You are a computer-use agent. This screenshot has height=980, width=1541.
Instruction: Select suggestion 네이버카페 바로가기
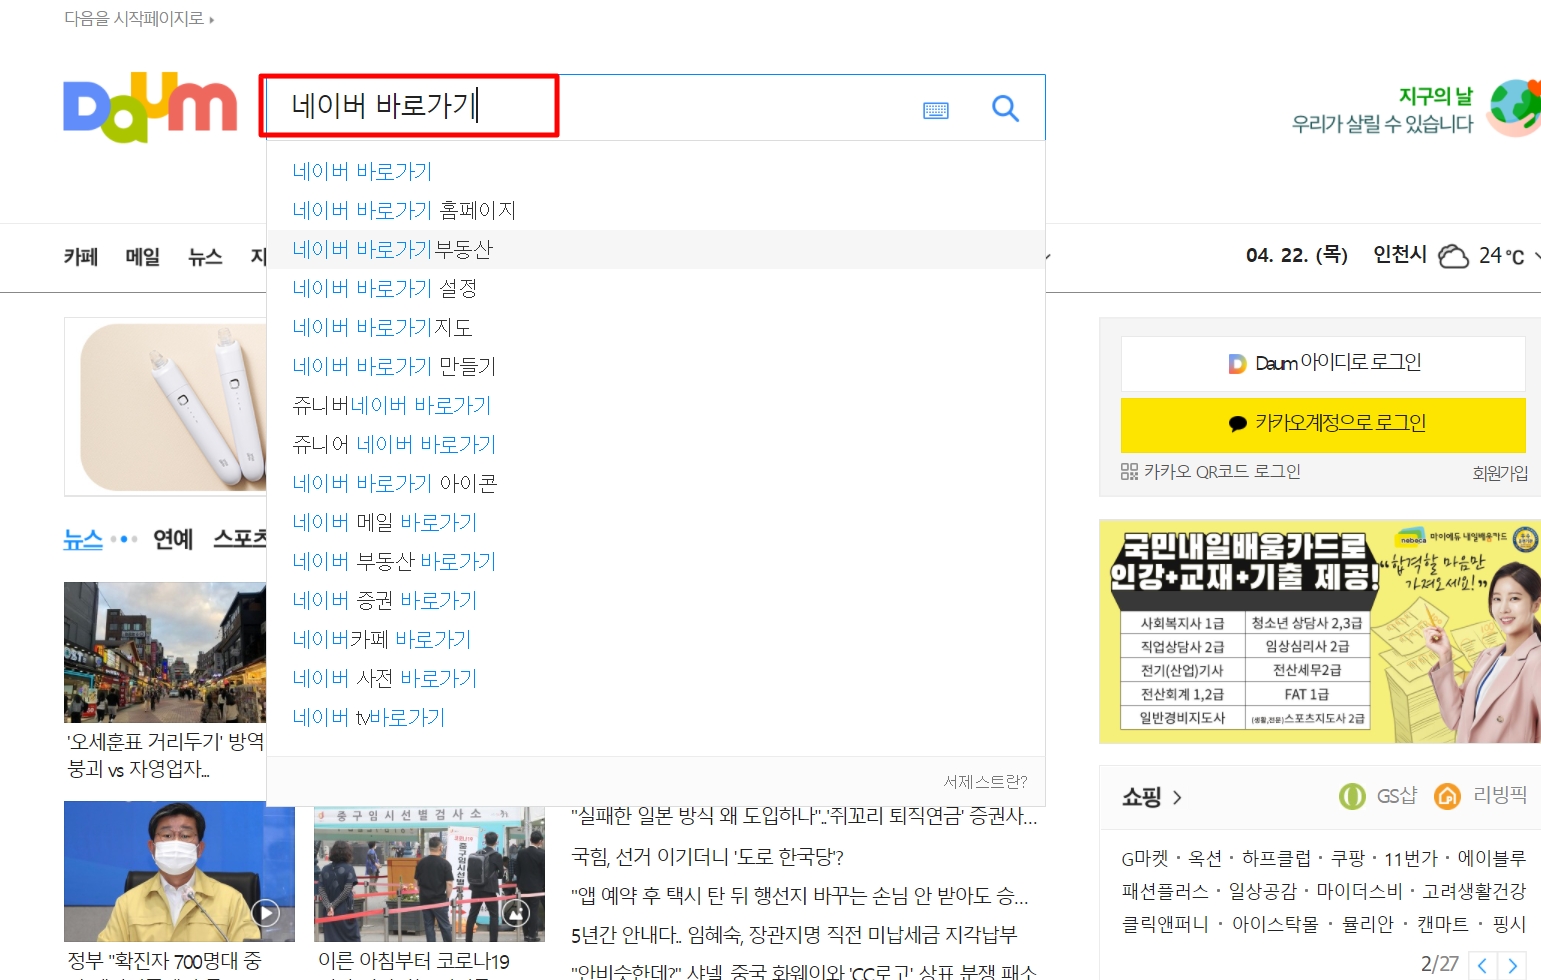click(x=656, y=639)
